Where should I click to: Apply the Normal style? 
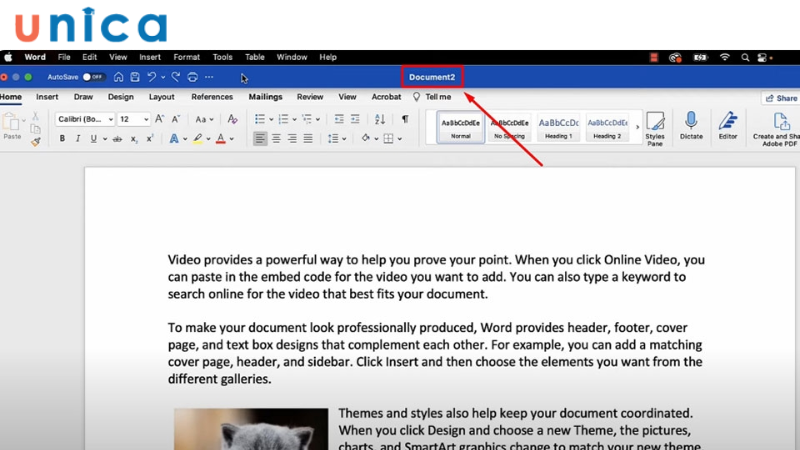pos(461,128)
